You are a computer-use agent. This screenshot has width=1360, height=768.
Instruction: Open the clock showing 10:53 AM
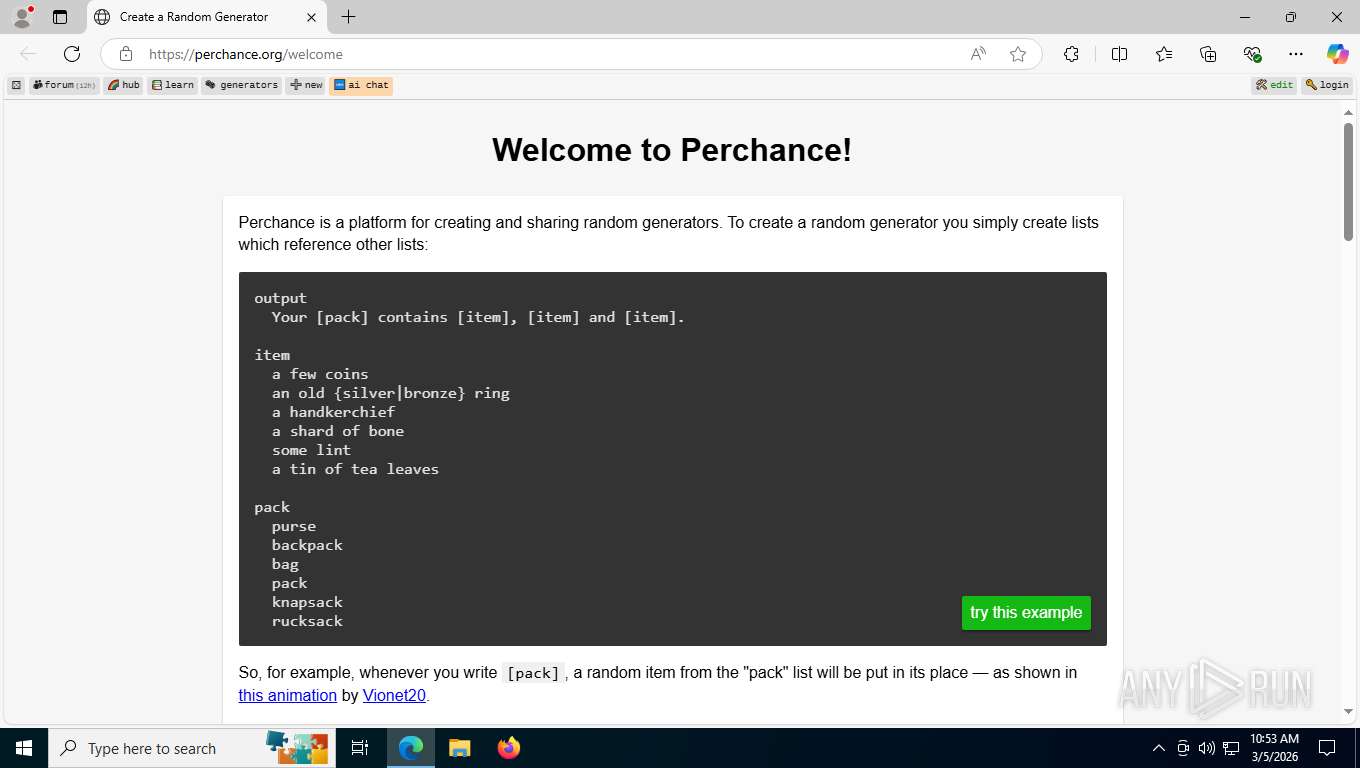click(x=1274, y=748)
